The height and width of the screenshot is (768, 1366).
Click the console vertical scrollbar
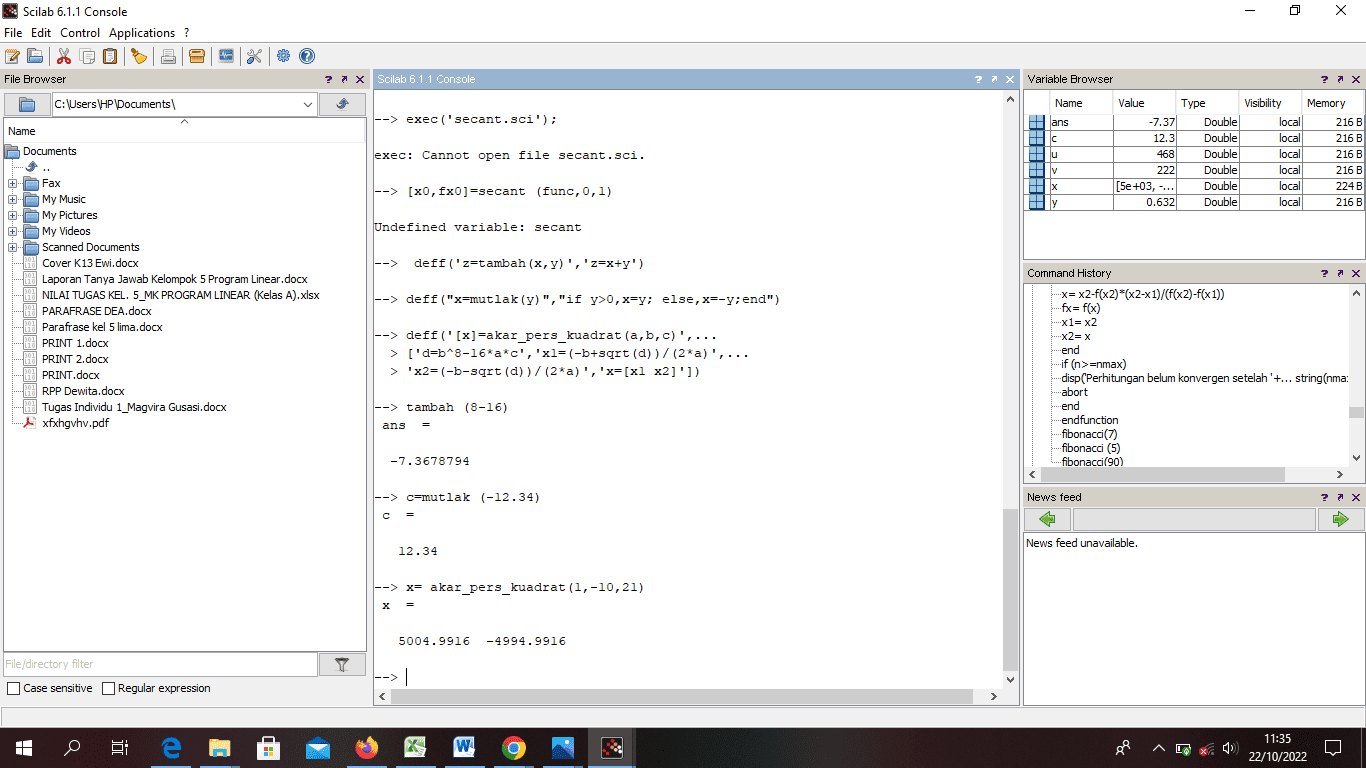pyautogui.click(x=1010, y=590)
